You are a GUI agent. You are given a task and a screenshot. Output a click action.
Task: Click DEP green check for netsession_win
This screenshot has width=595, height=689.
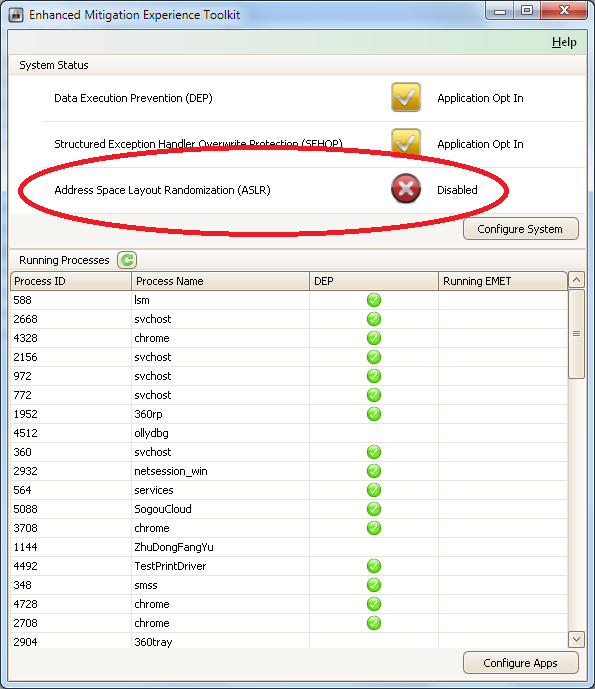pos(374,471)
